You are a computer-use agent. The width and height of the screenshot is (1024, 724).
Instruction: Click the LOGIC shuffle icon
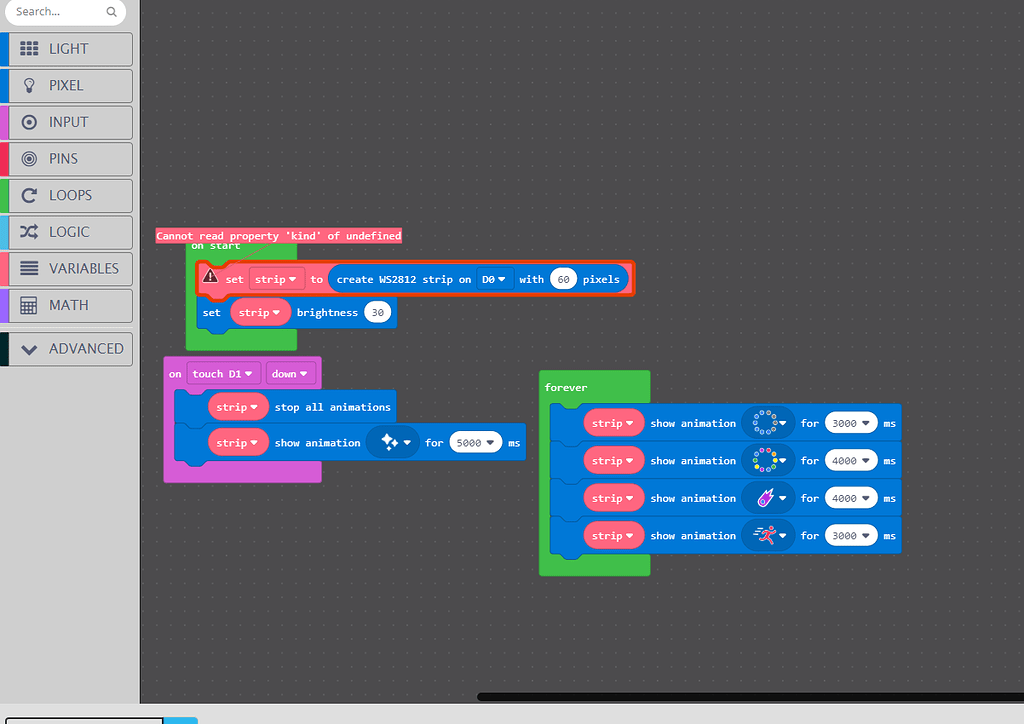(x=29, y=232)
